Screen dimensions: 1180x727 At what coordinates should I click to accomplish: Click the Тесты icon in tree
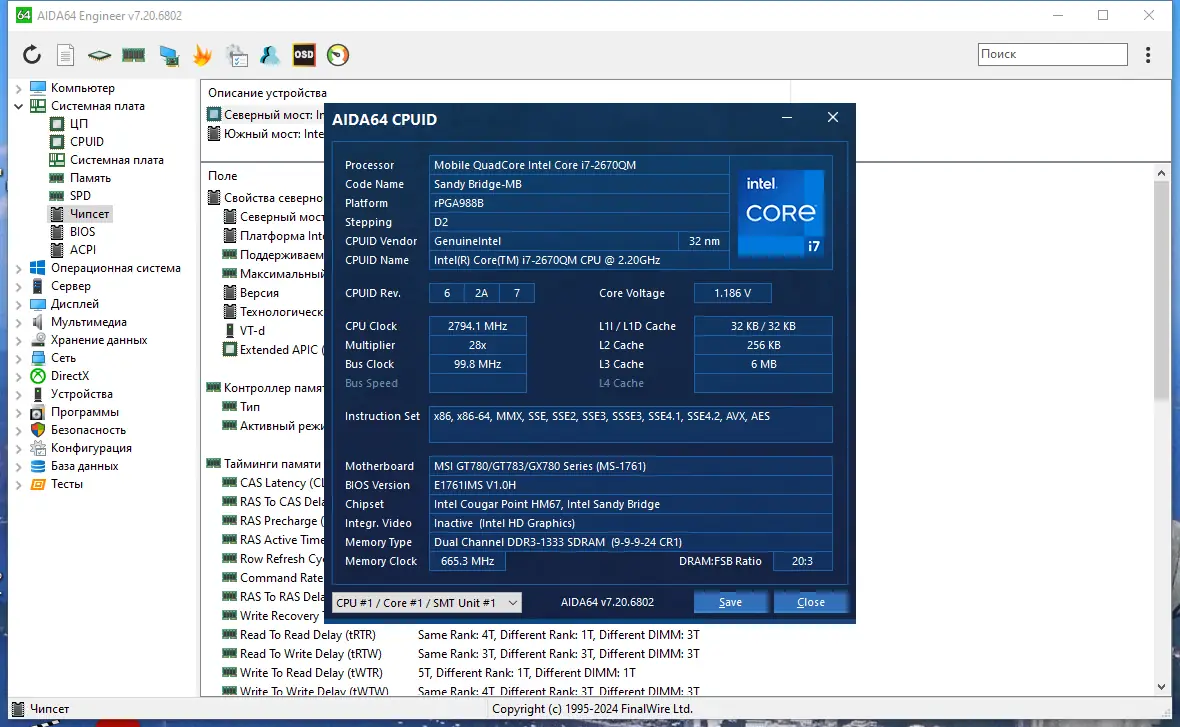(38, 484)
